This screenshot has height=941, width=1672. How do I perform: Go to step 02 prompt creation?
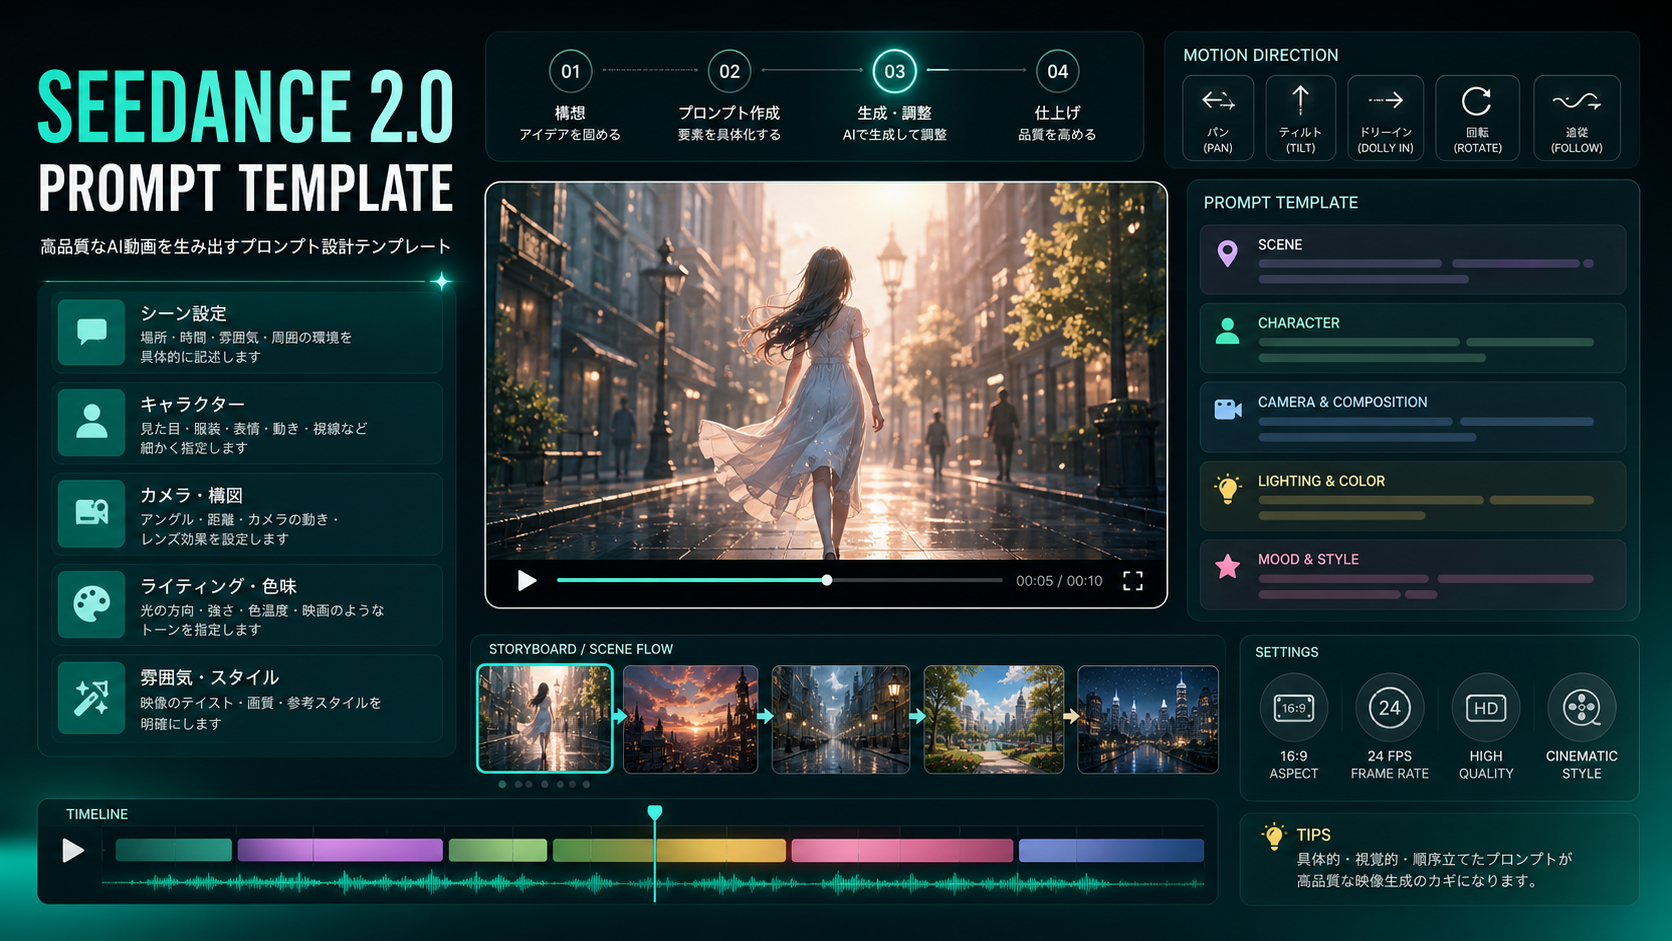[x=729, y=71]
